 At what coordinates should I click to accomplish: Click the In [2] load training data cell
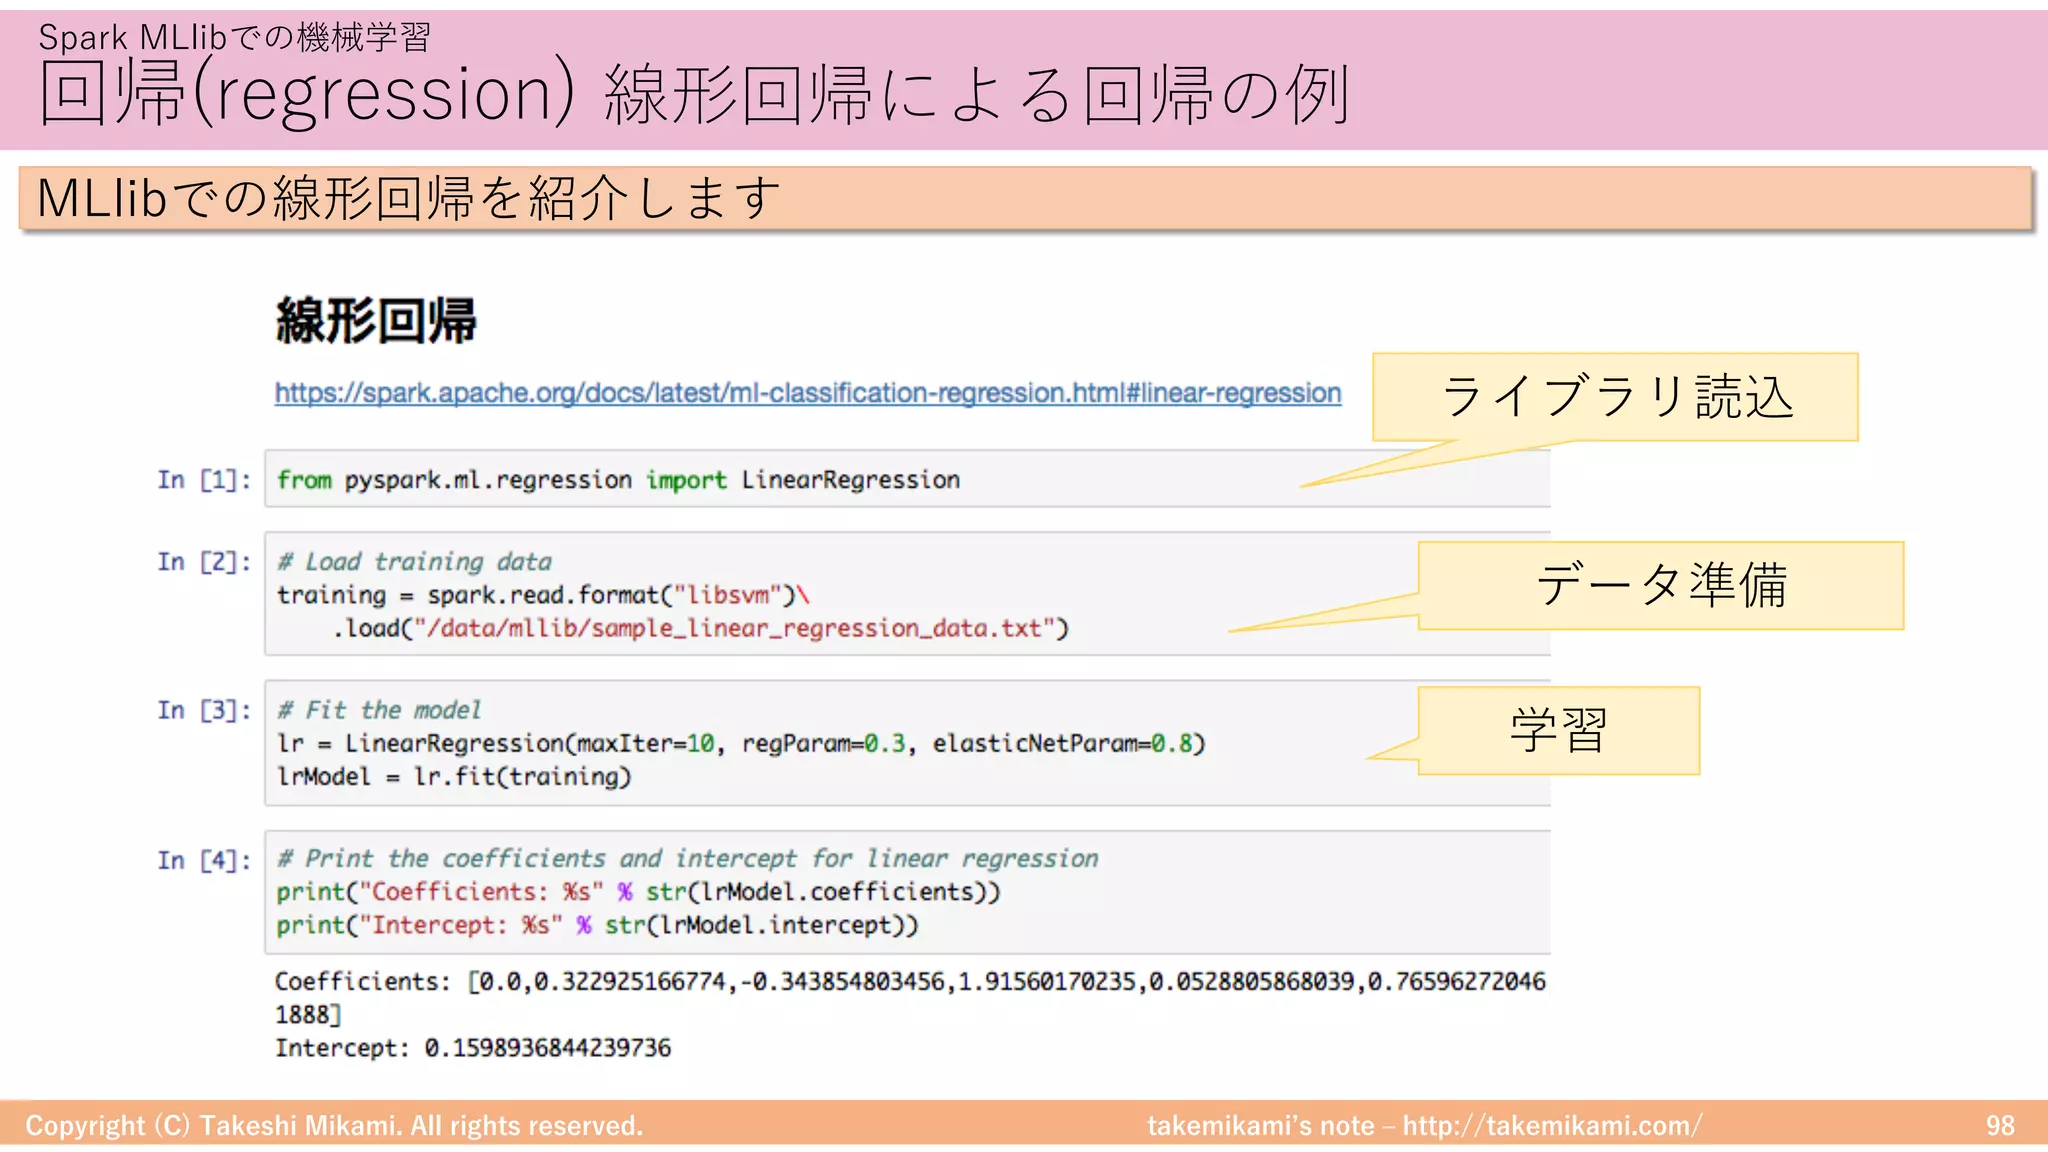(x=907, y=594)
